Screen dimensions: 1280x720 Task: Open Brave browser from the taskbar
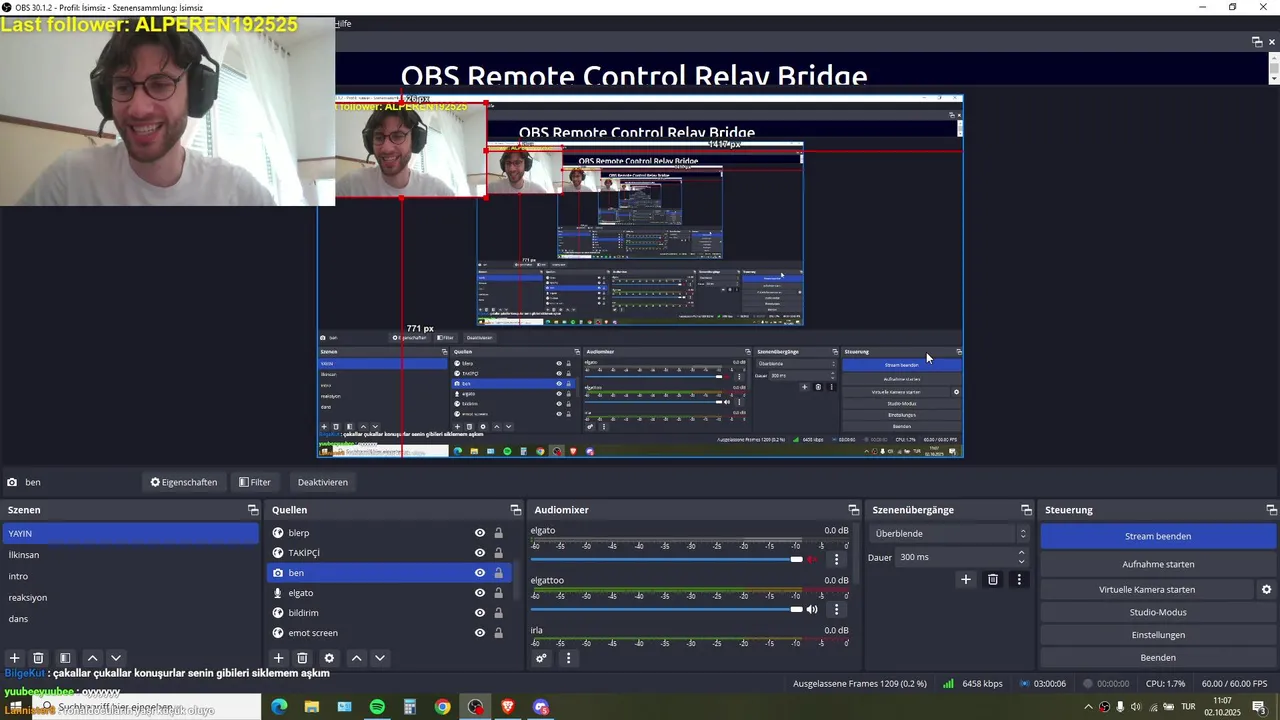(x=508, y=707)
